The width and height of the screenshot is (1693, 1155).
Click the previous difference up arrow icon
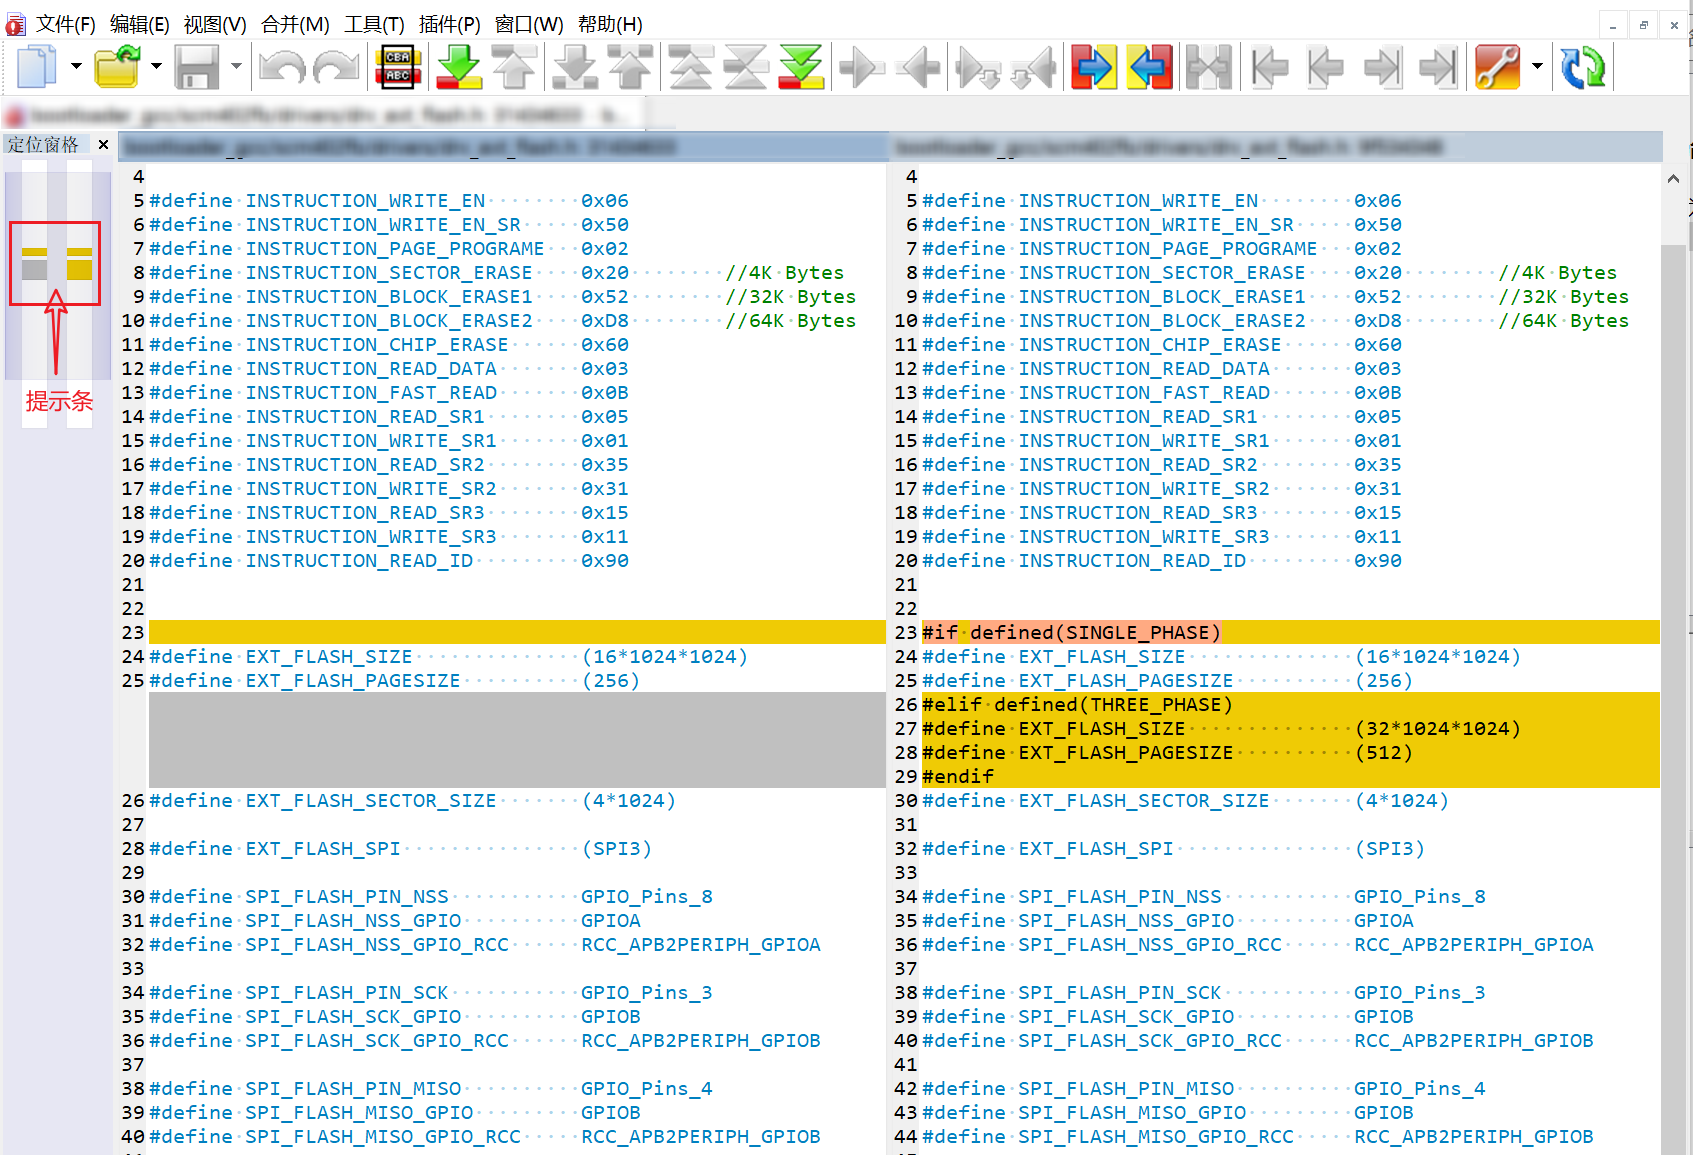[514, 67]
